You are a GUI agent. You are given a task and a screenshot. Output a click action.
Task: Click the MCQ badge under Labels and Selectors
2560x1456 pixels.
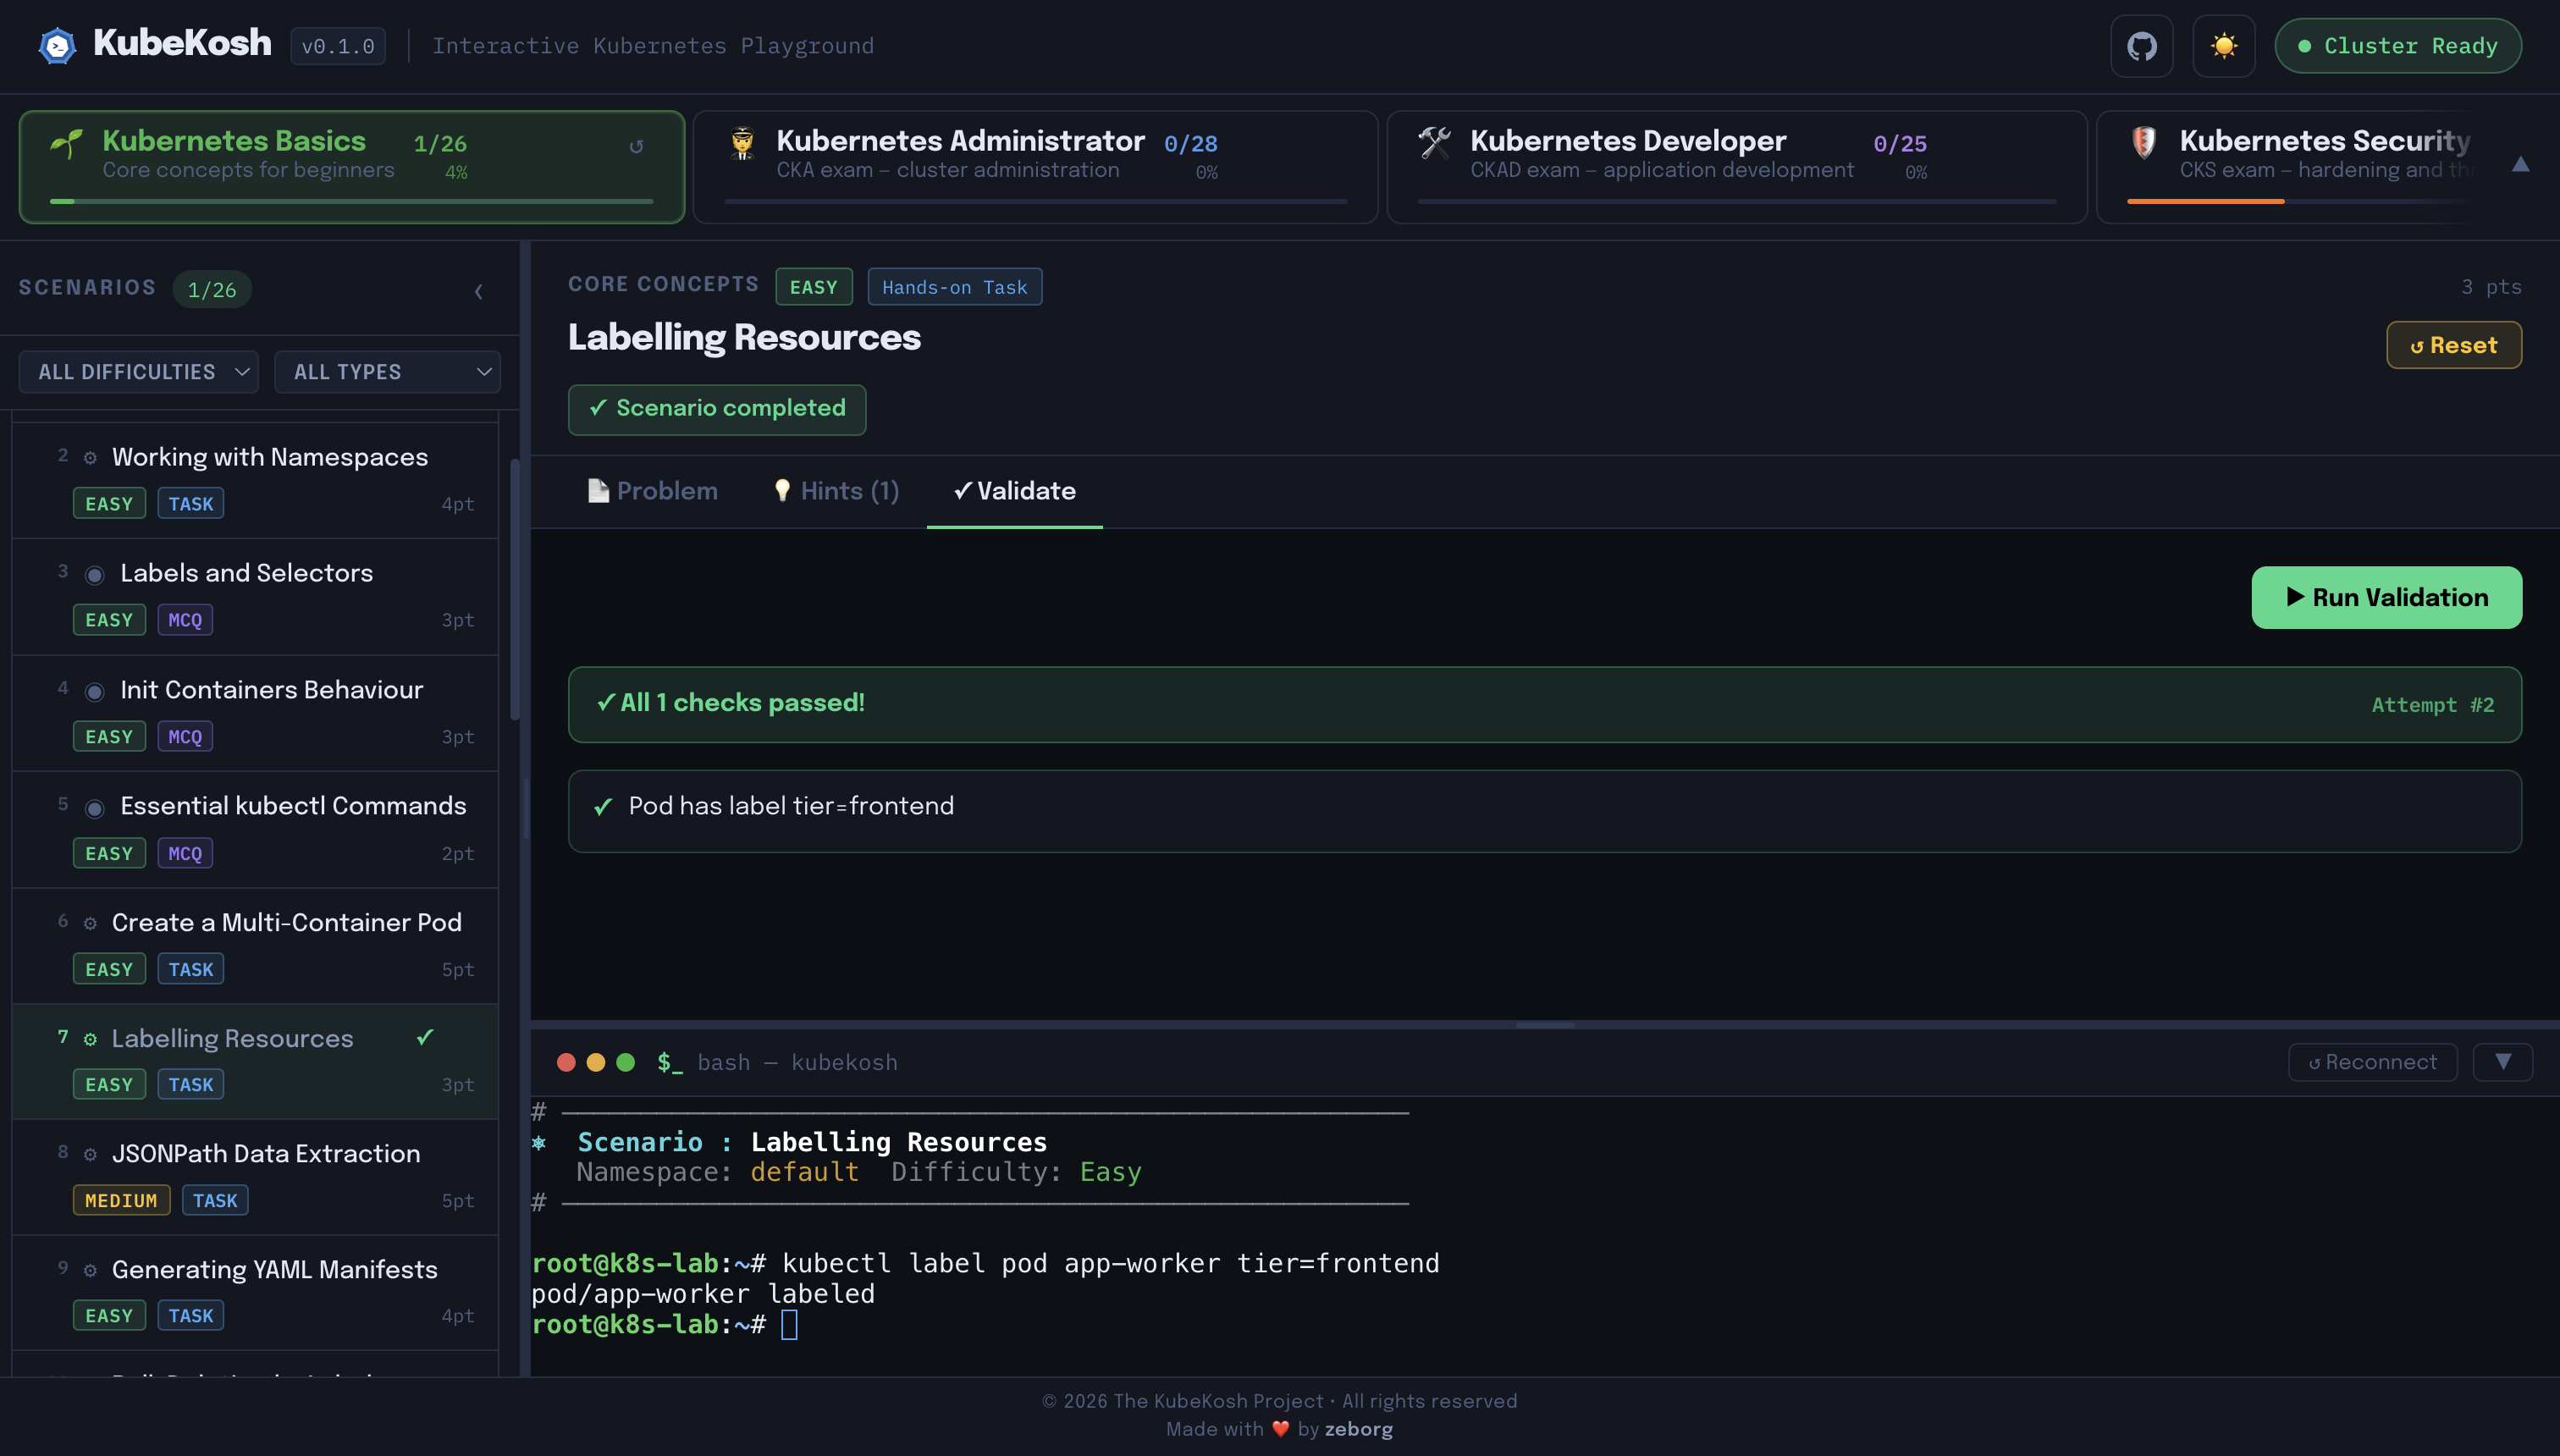pyautogui.click(x=185, y=620)
